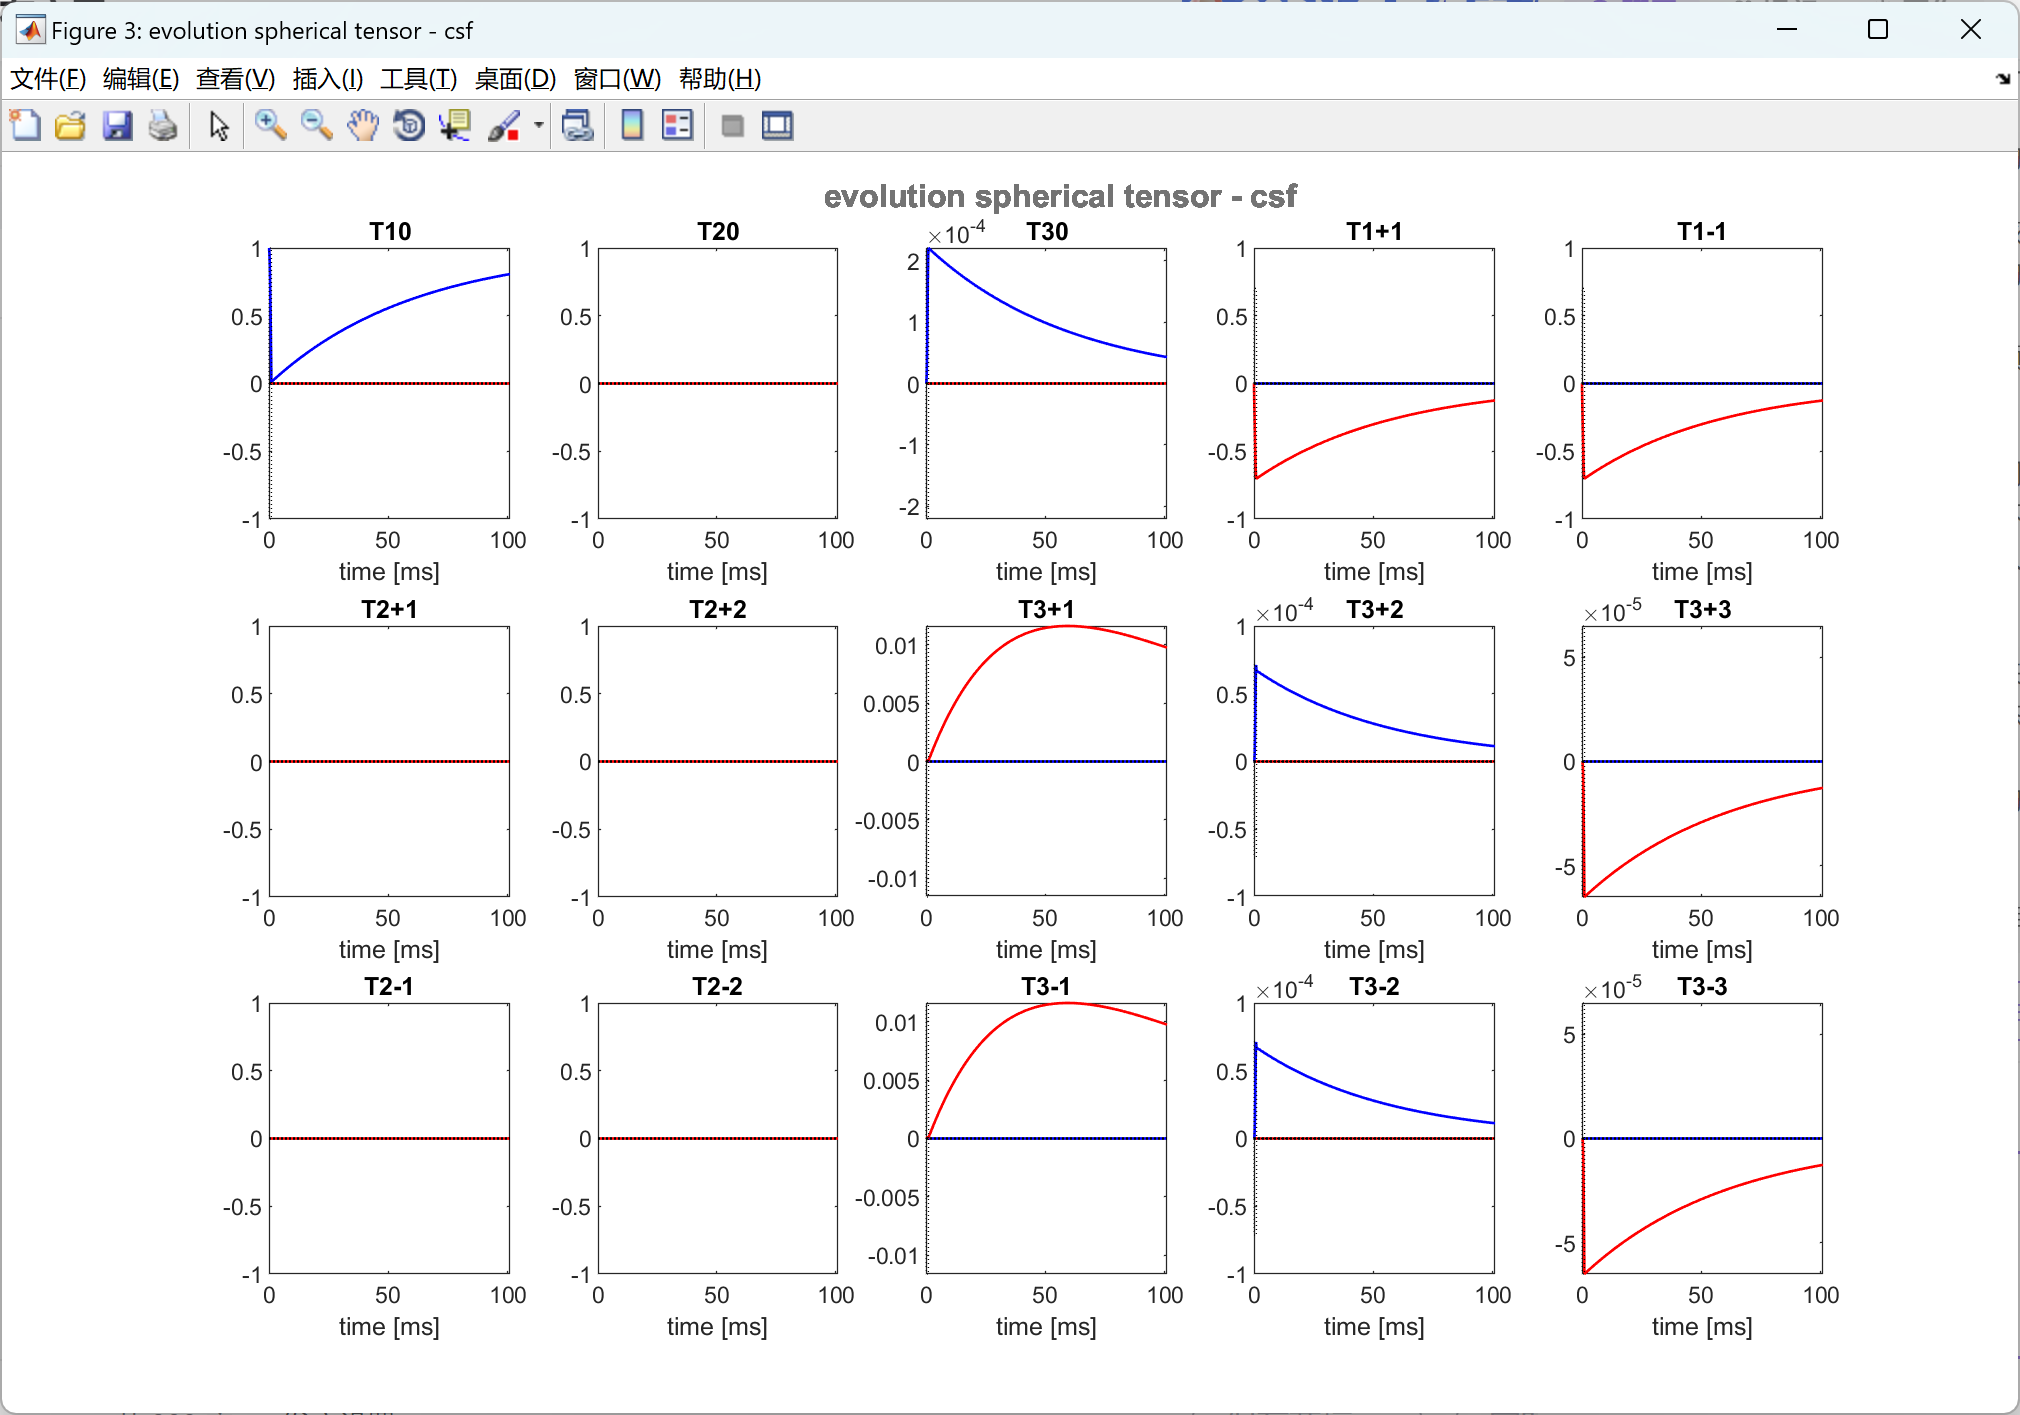The width and height of the screenshot is (2020, 1415).
Task: Select the Edit Plot arrow tool
Action: [219, 126]
